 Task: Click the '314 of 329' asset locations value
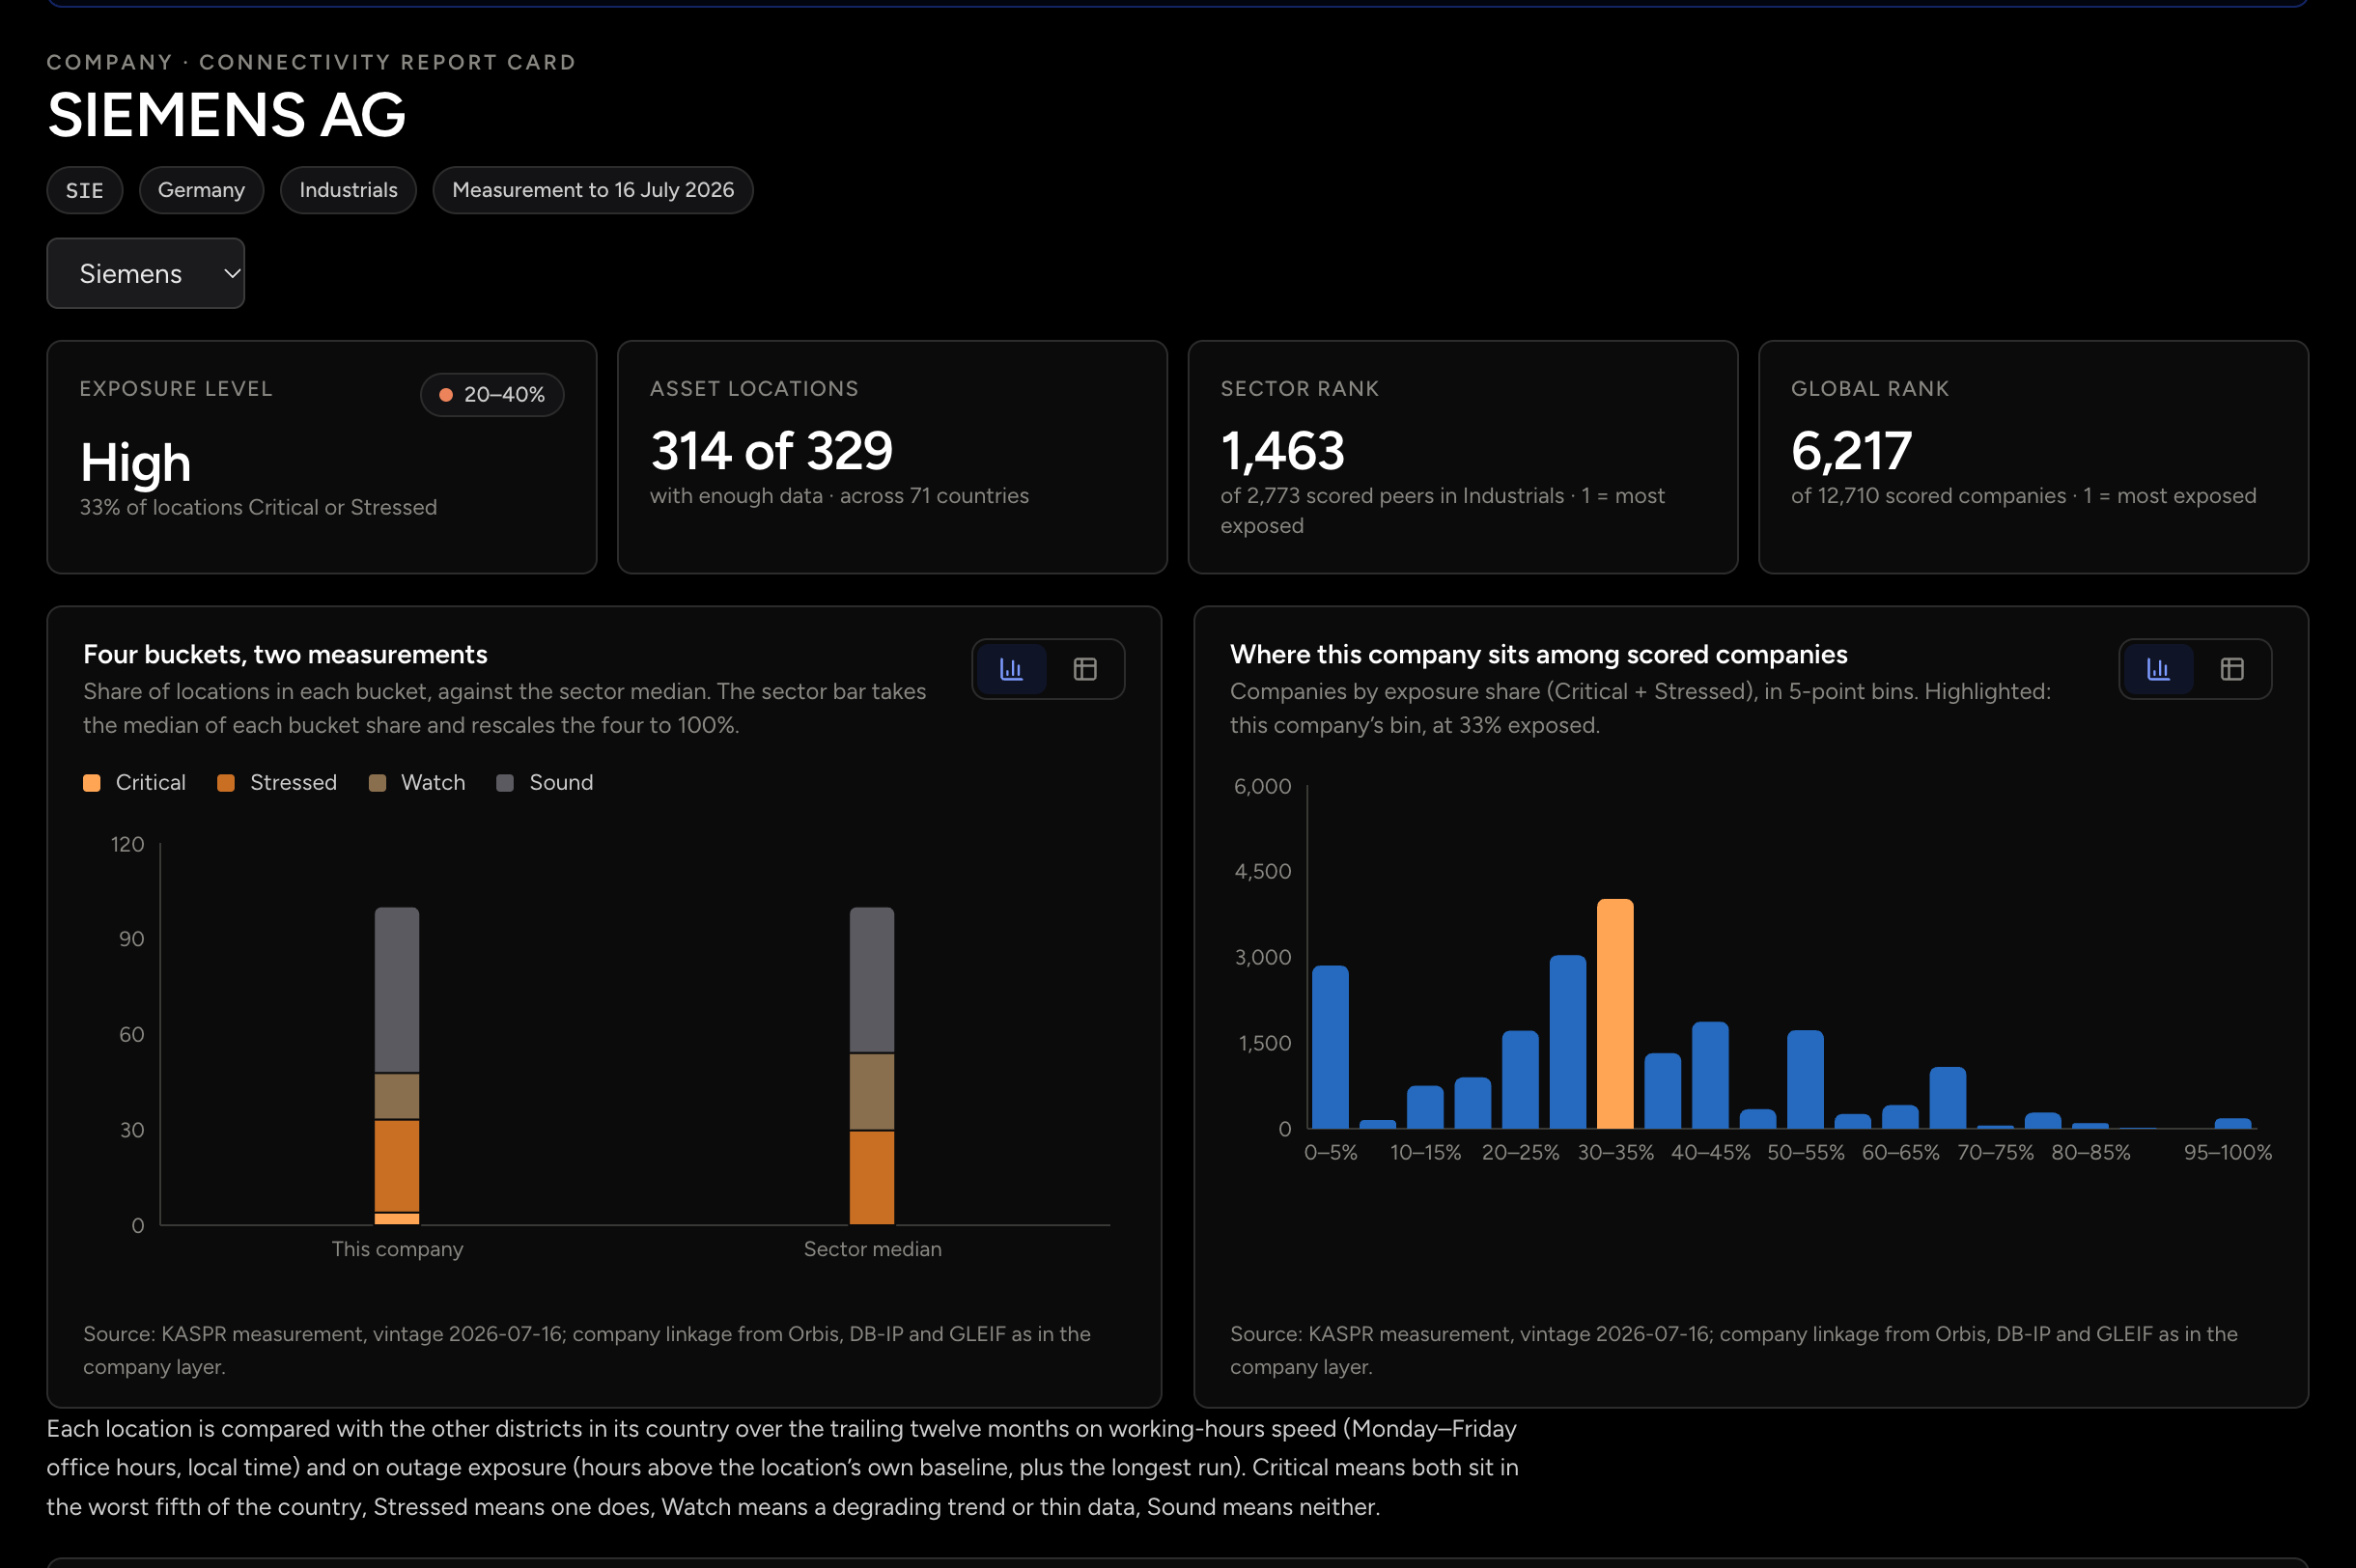[x=771, y=451]
